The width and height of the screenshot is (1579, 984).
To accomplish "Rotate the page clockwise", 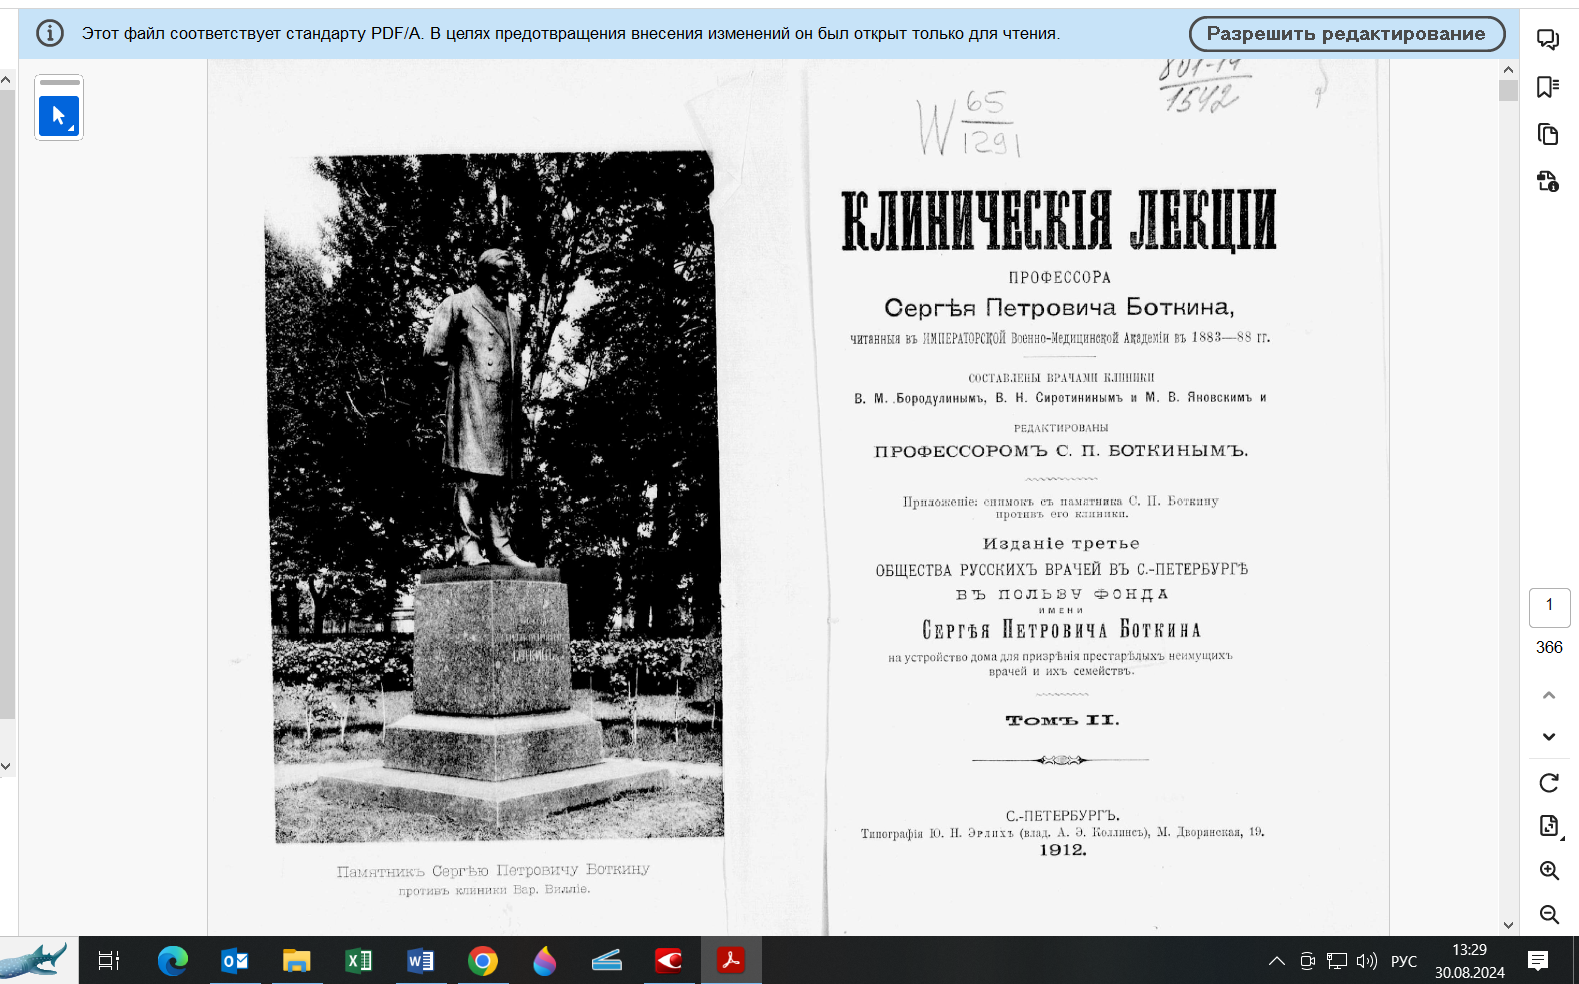I will [x=1549, y=783].
